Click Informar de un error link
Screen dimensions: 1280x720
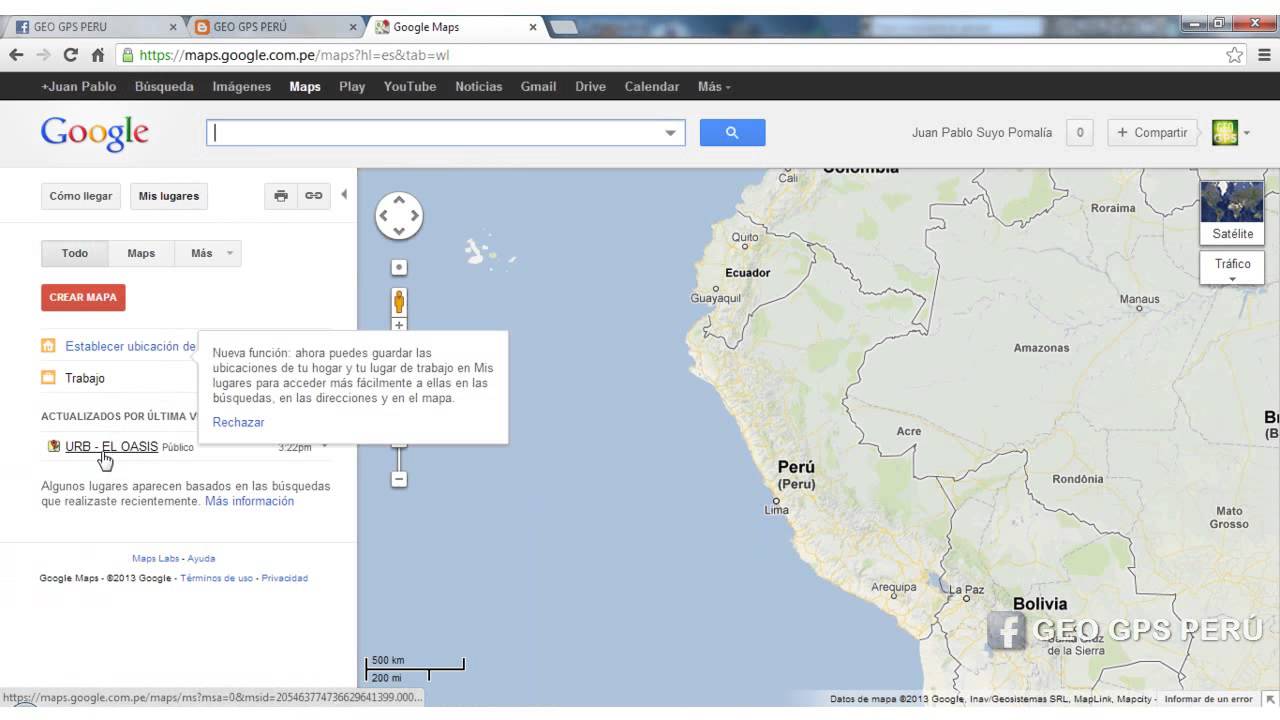tap(1208, 699)
